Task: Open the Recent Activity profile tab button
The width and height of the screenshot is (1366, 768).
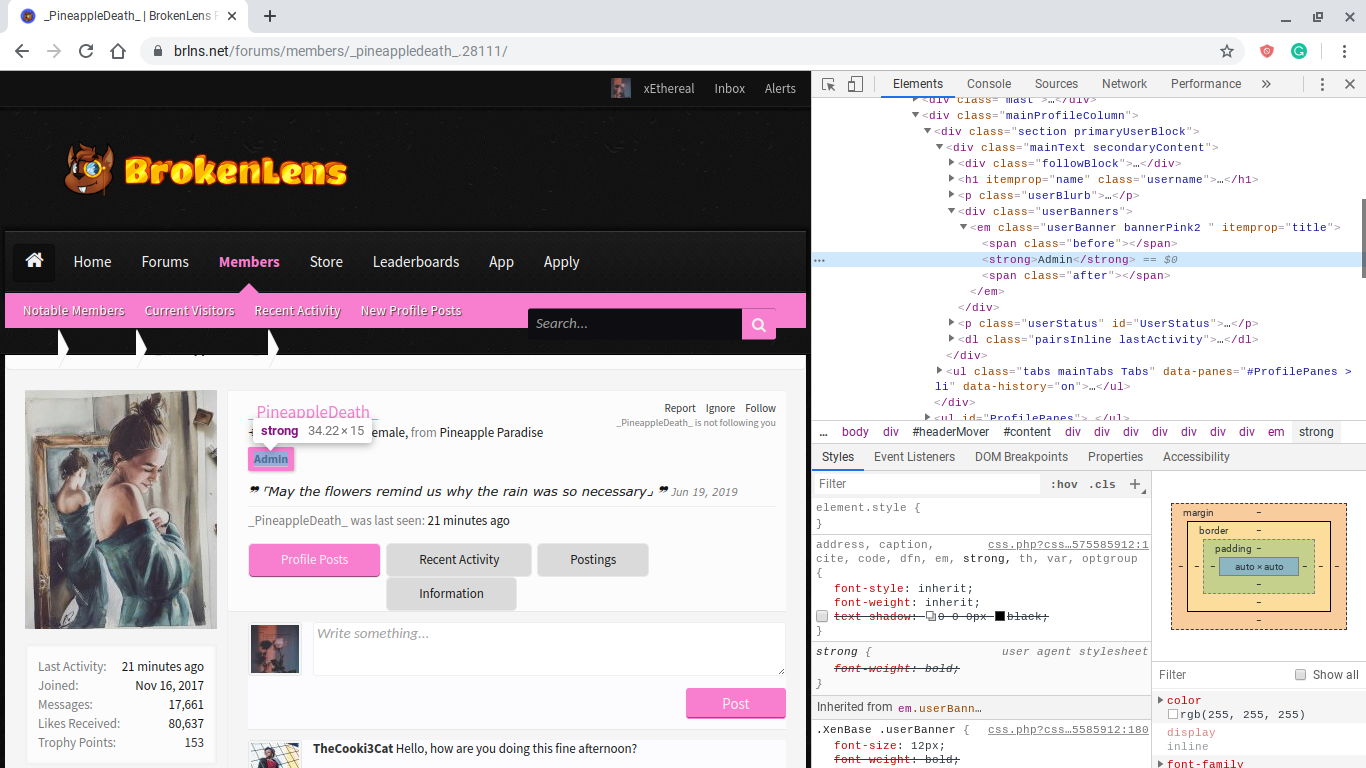Action: [x=460, y=560]
